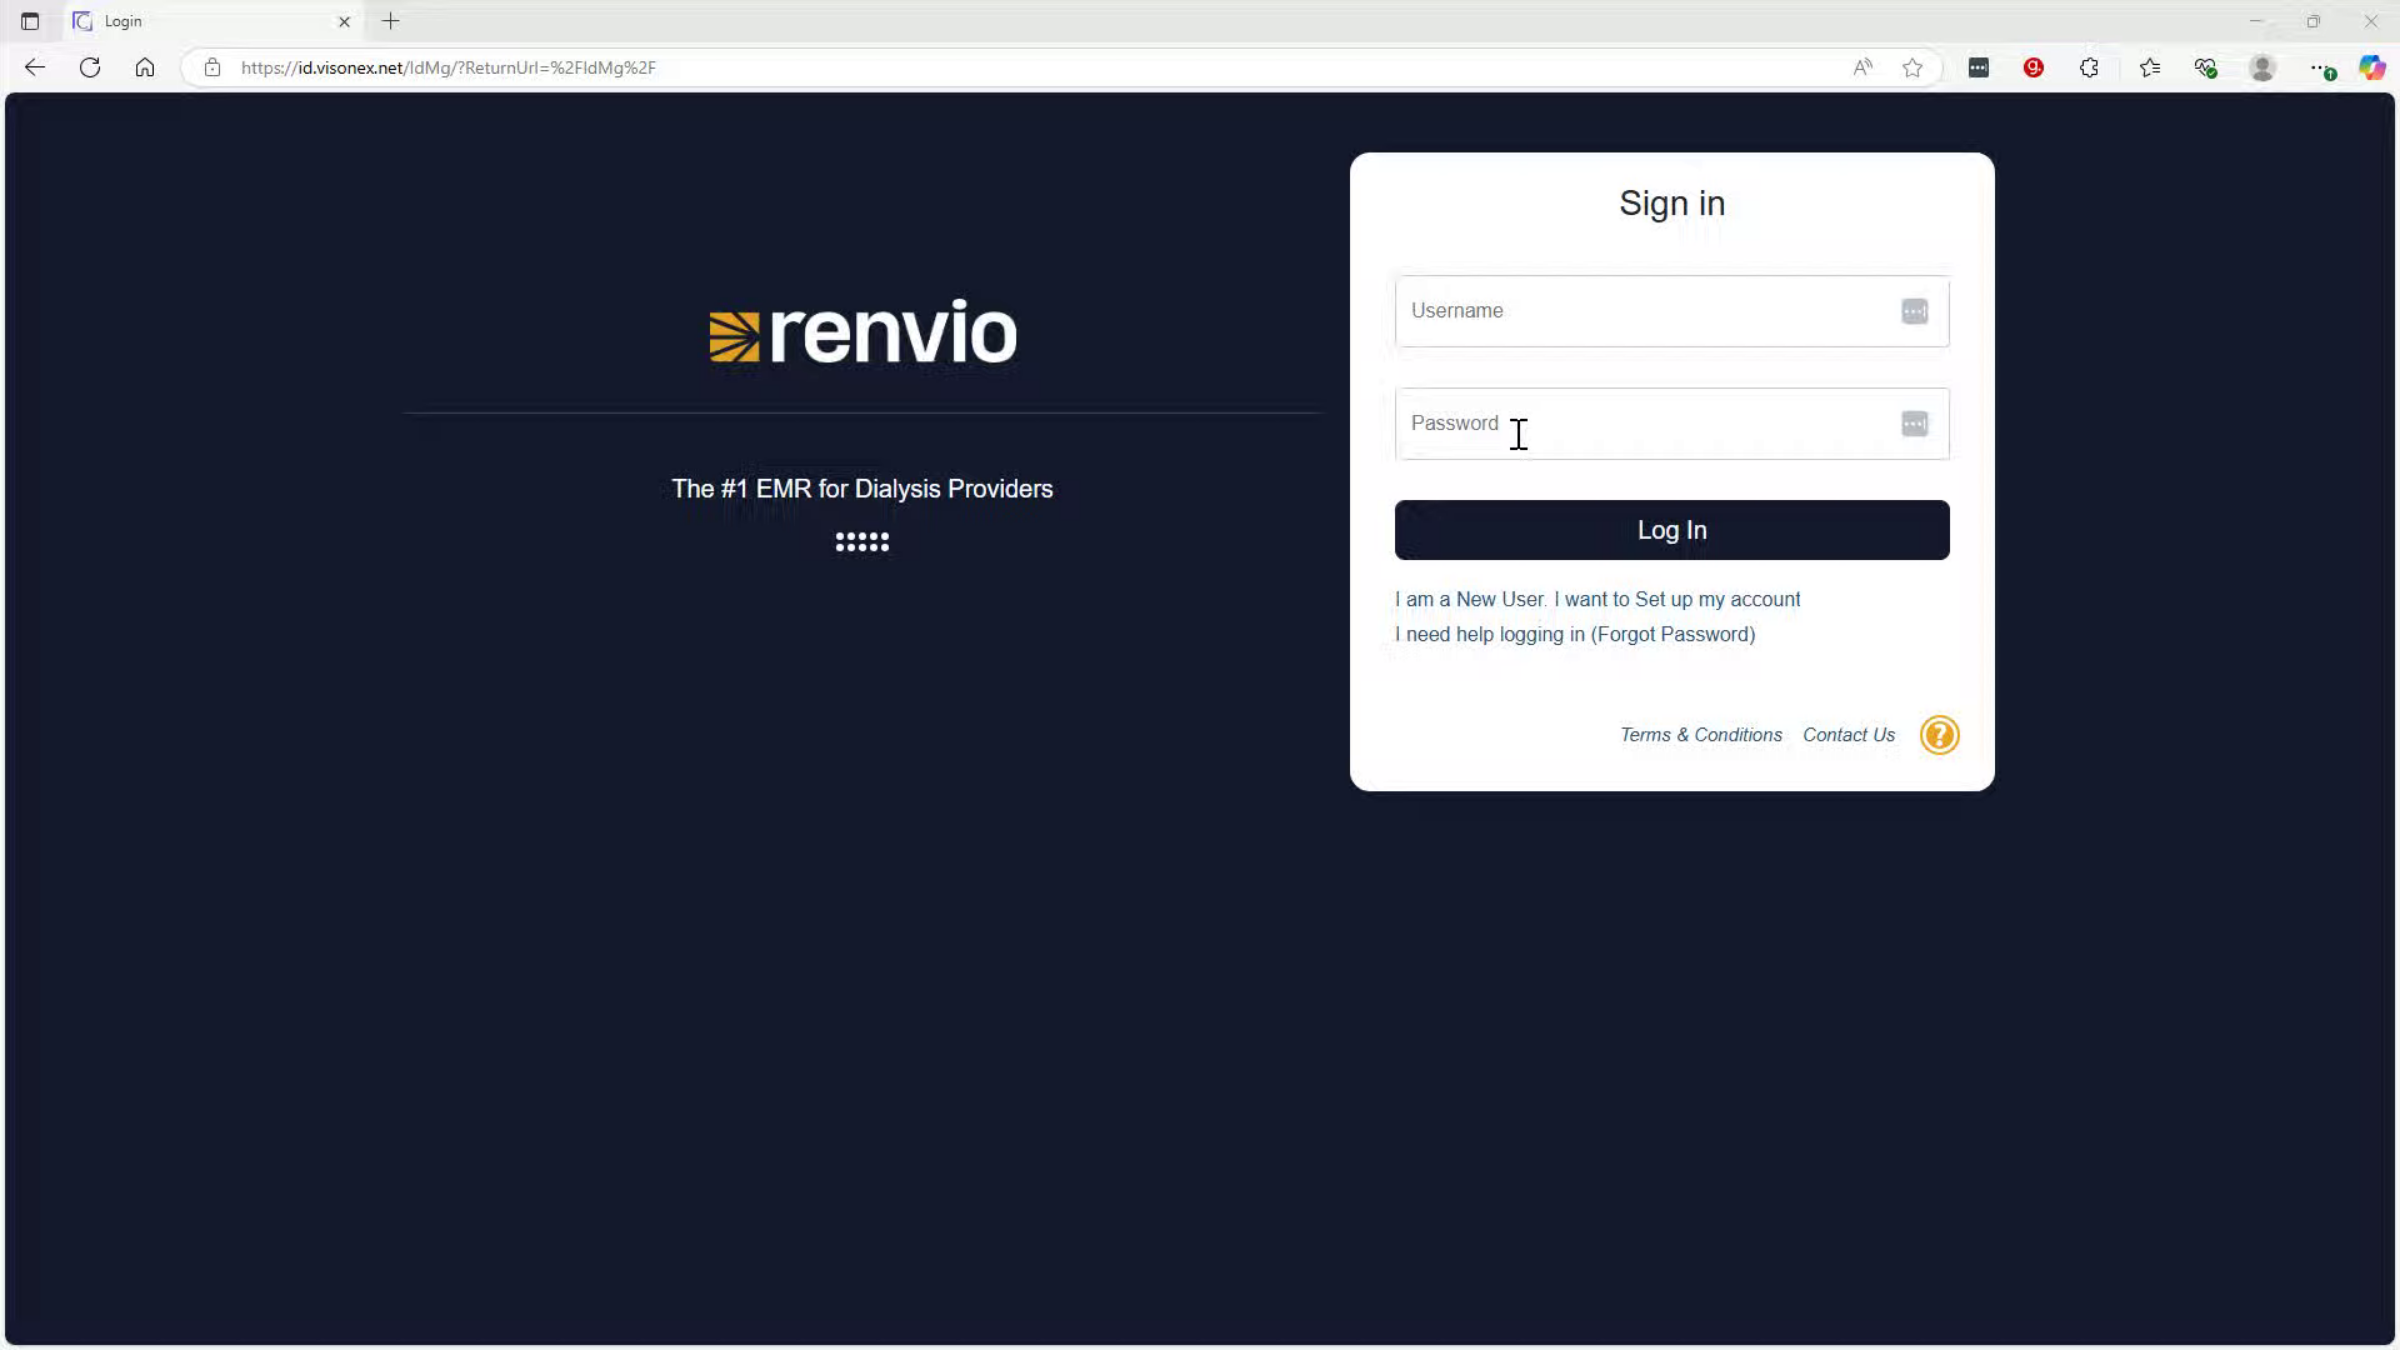Open Read aloud icon in address bar

pos(1862,67)
